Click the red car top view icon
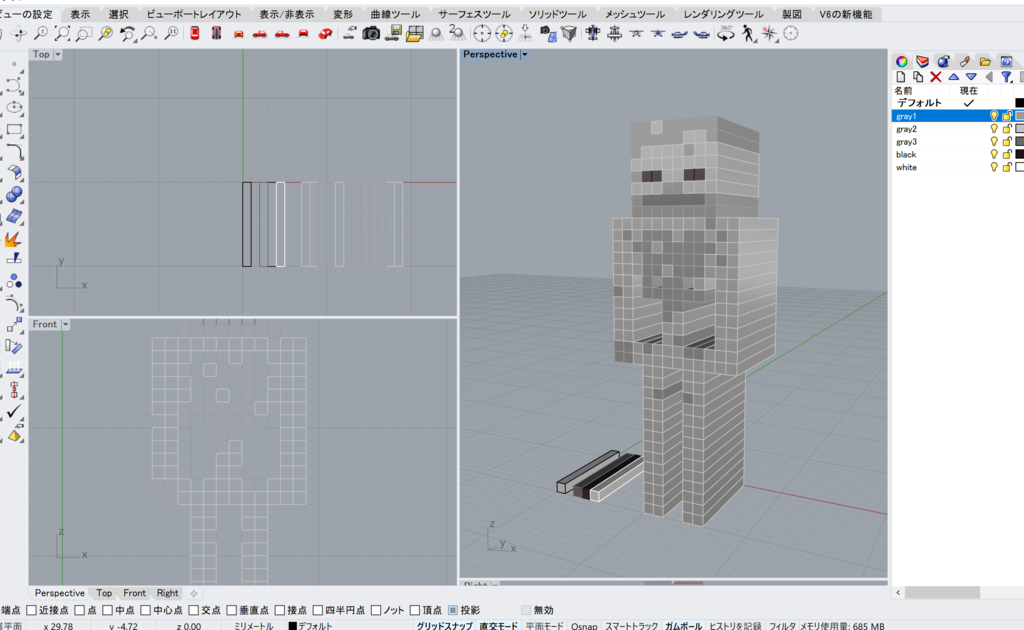This screenshot has height=630, width=1024. 195,34
